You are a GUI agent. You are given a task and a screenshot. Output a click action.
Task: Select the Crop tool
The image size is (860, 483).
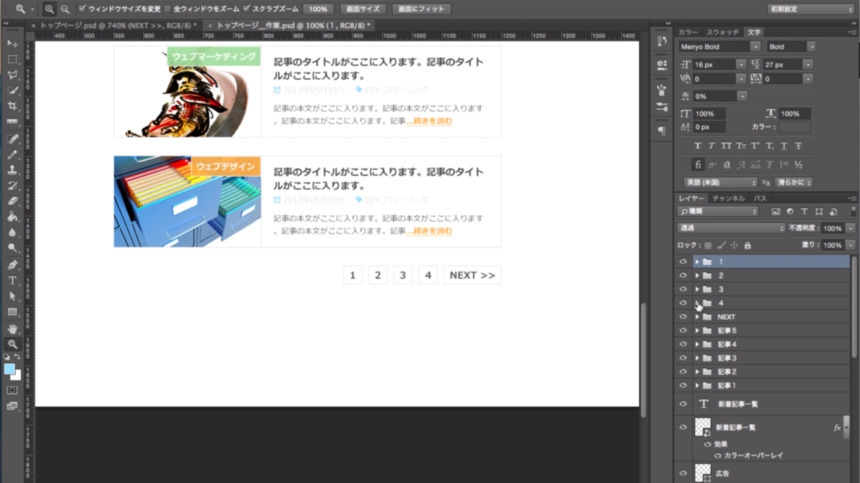(x=12, y=106)
